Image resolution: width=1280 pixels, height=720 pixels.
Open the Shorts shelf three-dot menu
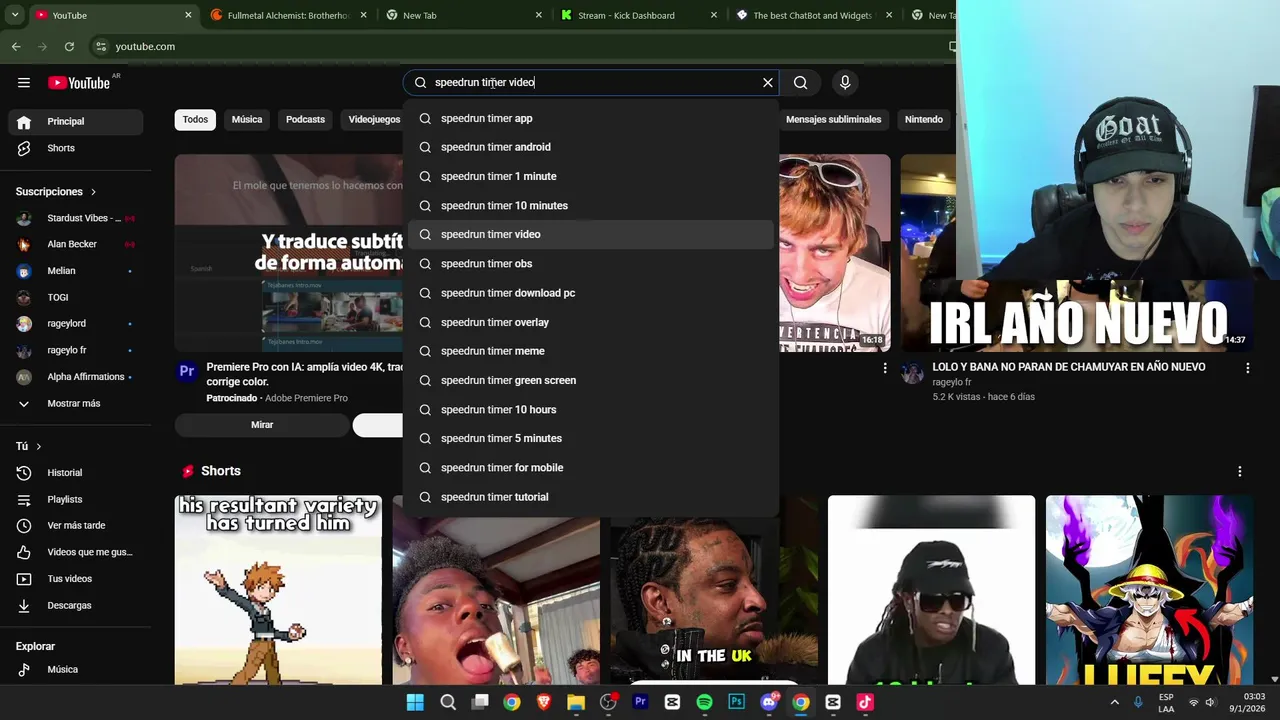[x=1240, y=471]
